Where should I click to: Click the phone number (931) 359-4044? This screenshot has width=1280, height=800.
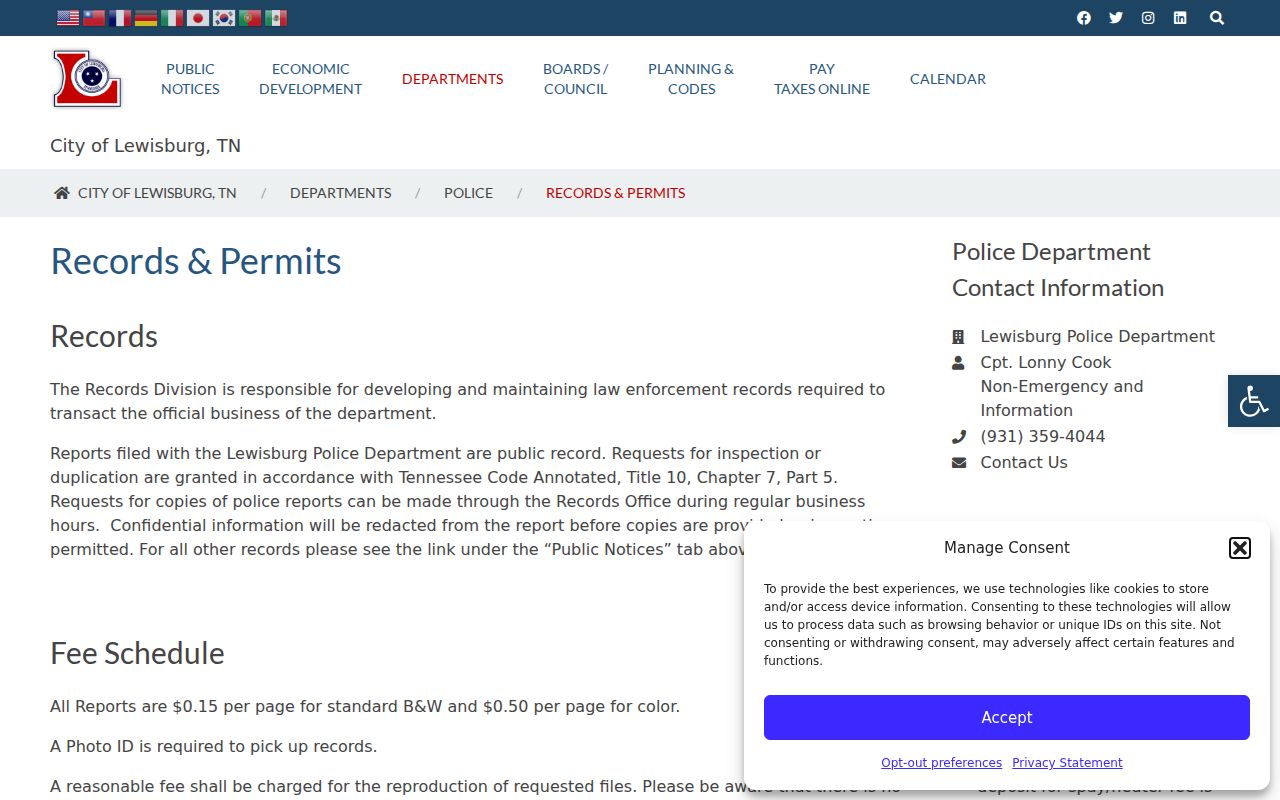(1043, 437)
